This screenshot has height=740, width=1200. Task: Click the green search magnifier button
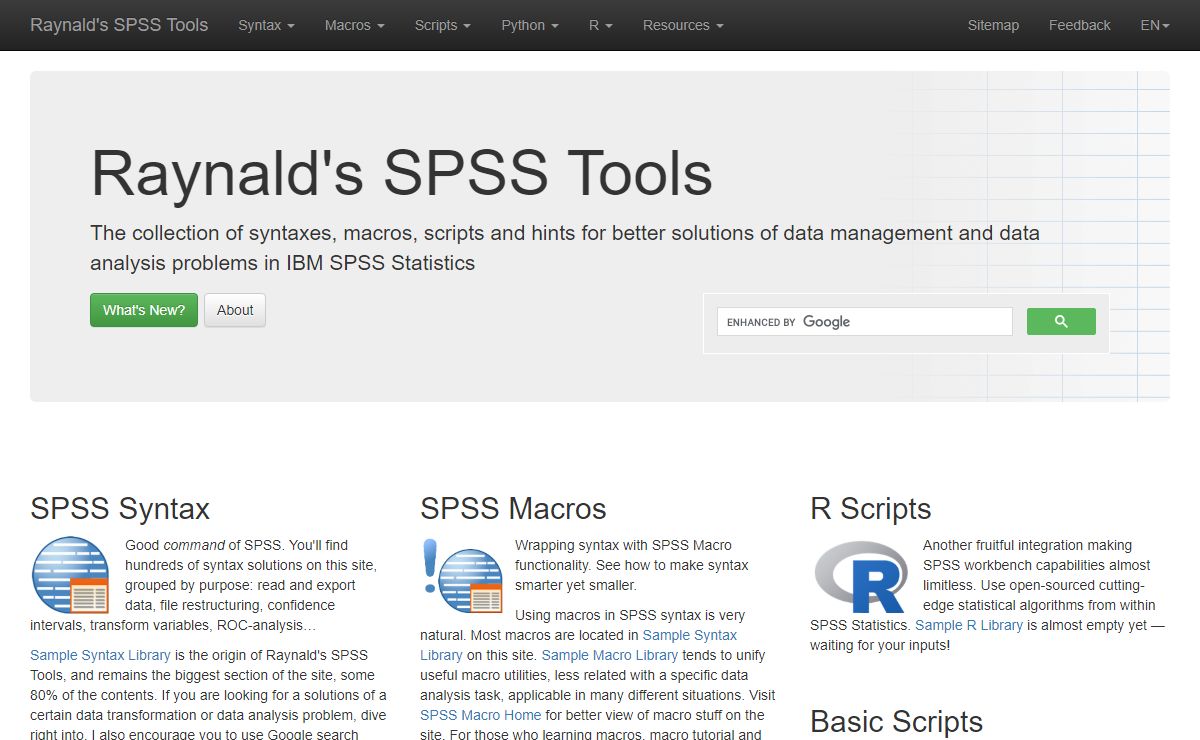click(1061, 321)
